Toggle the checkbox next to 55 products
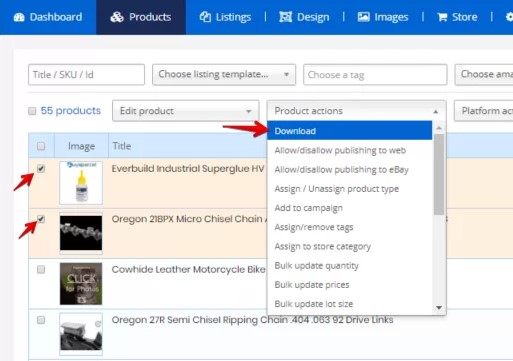513x361 pixels. (32, 111)
